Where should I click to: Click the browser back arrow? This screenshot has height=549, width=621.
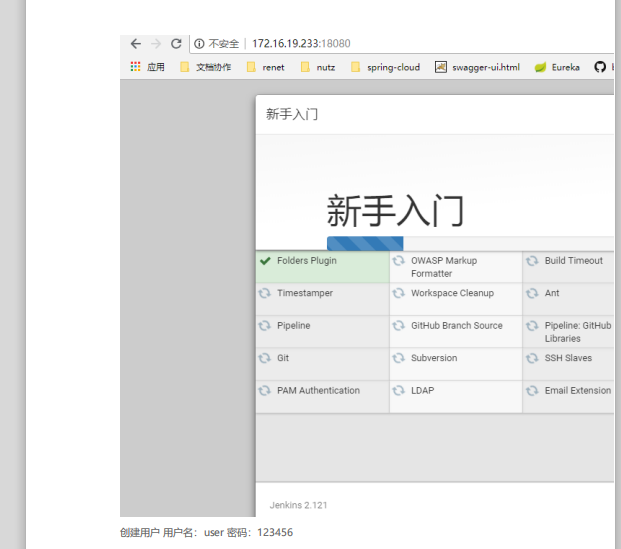(136, 44)
